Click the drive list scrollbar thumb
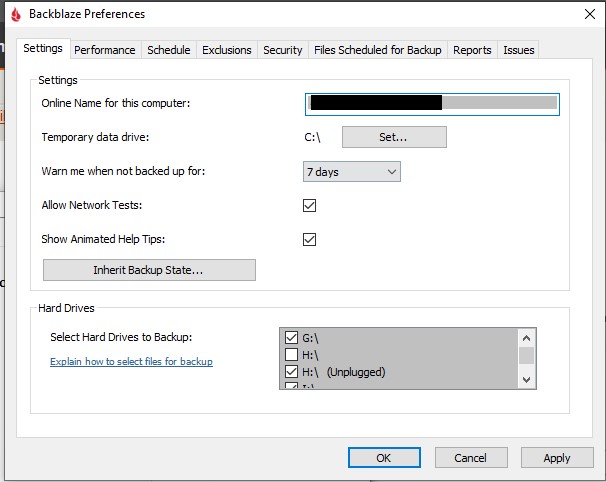 [x=526, y=355]
